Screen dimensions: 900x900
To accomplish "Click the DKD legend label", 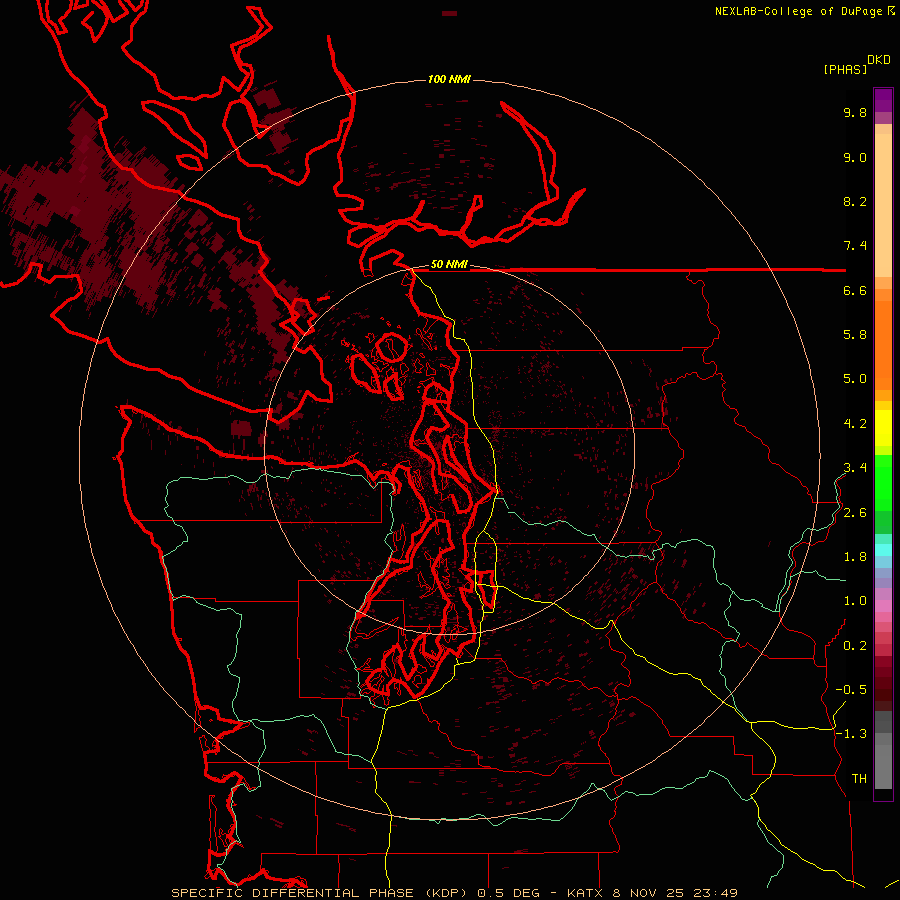I will coord(879,60).
